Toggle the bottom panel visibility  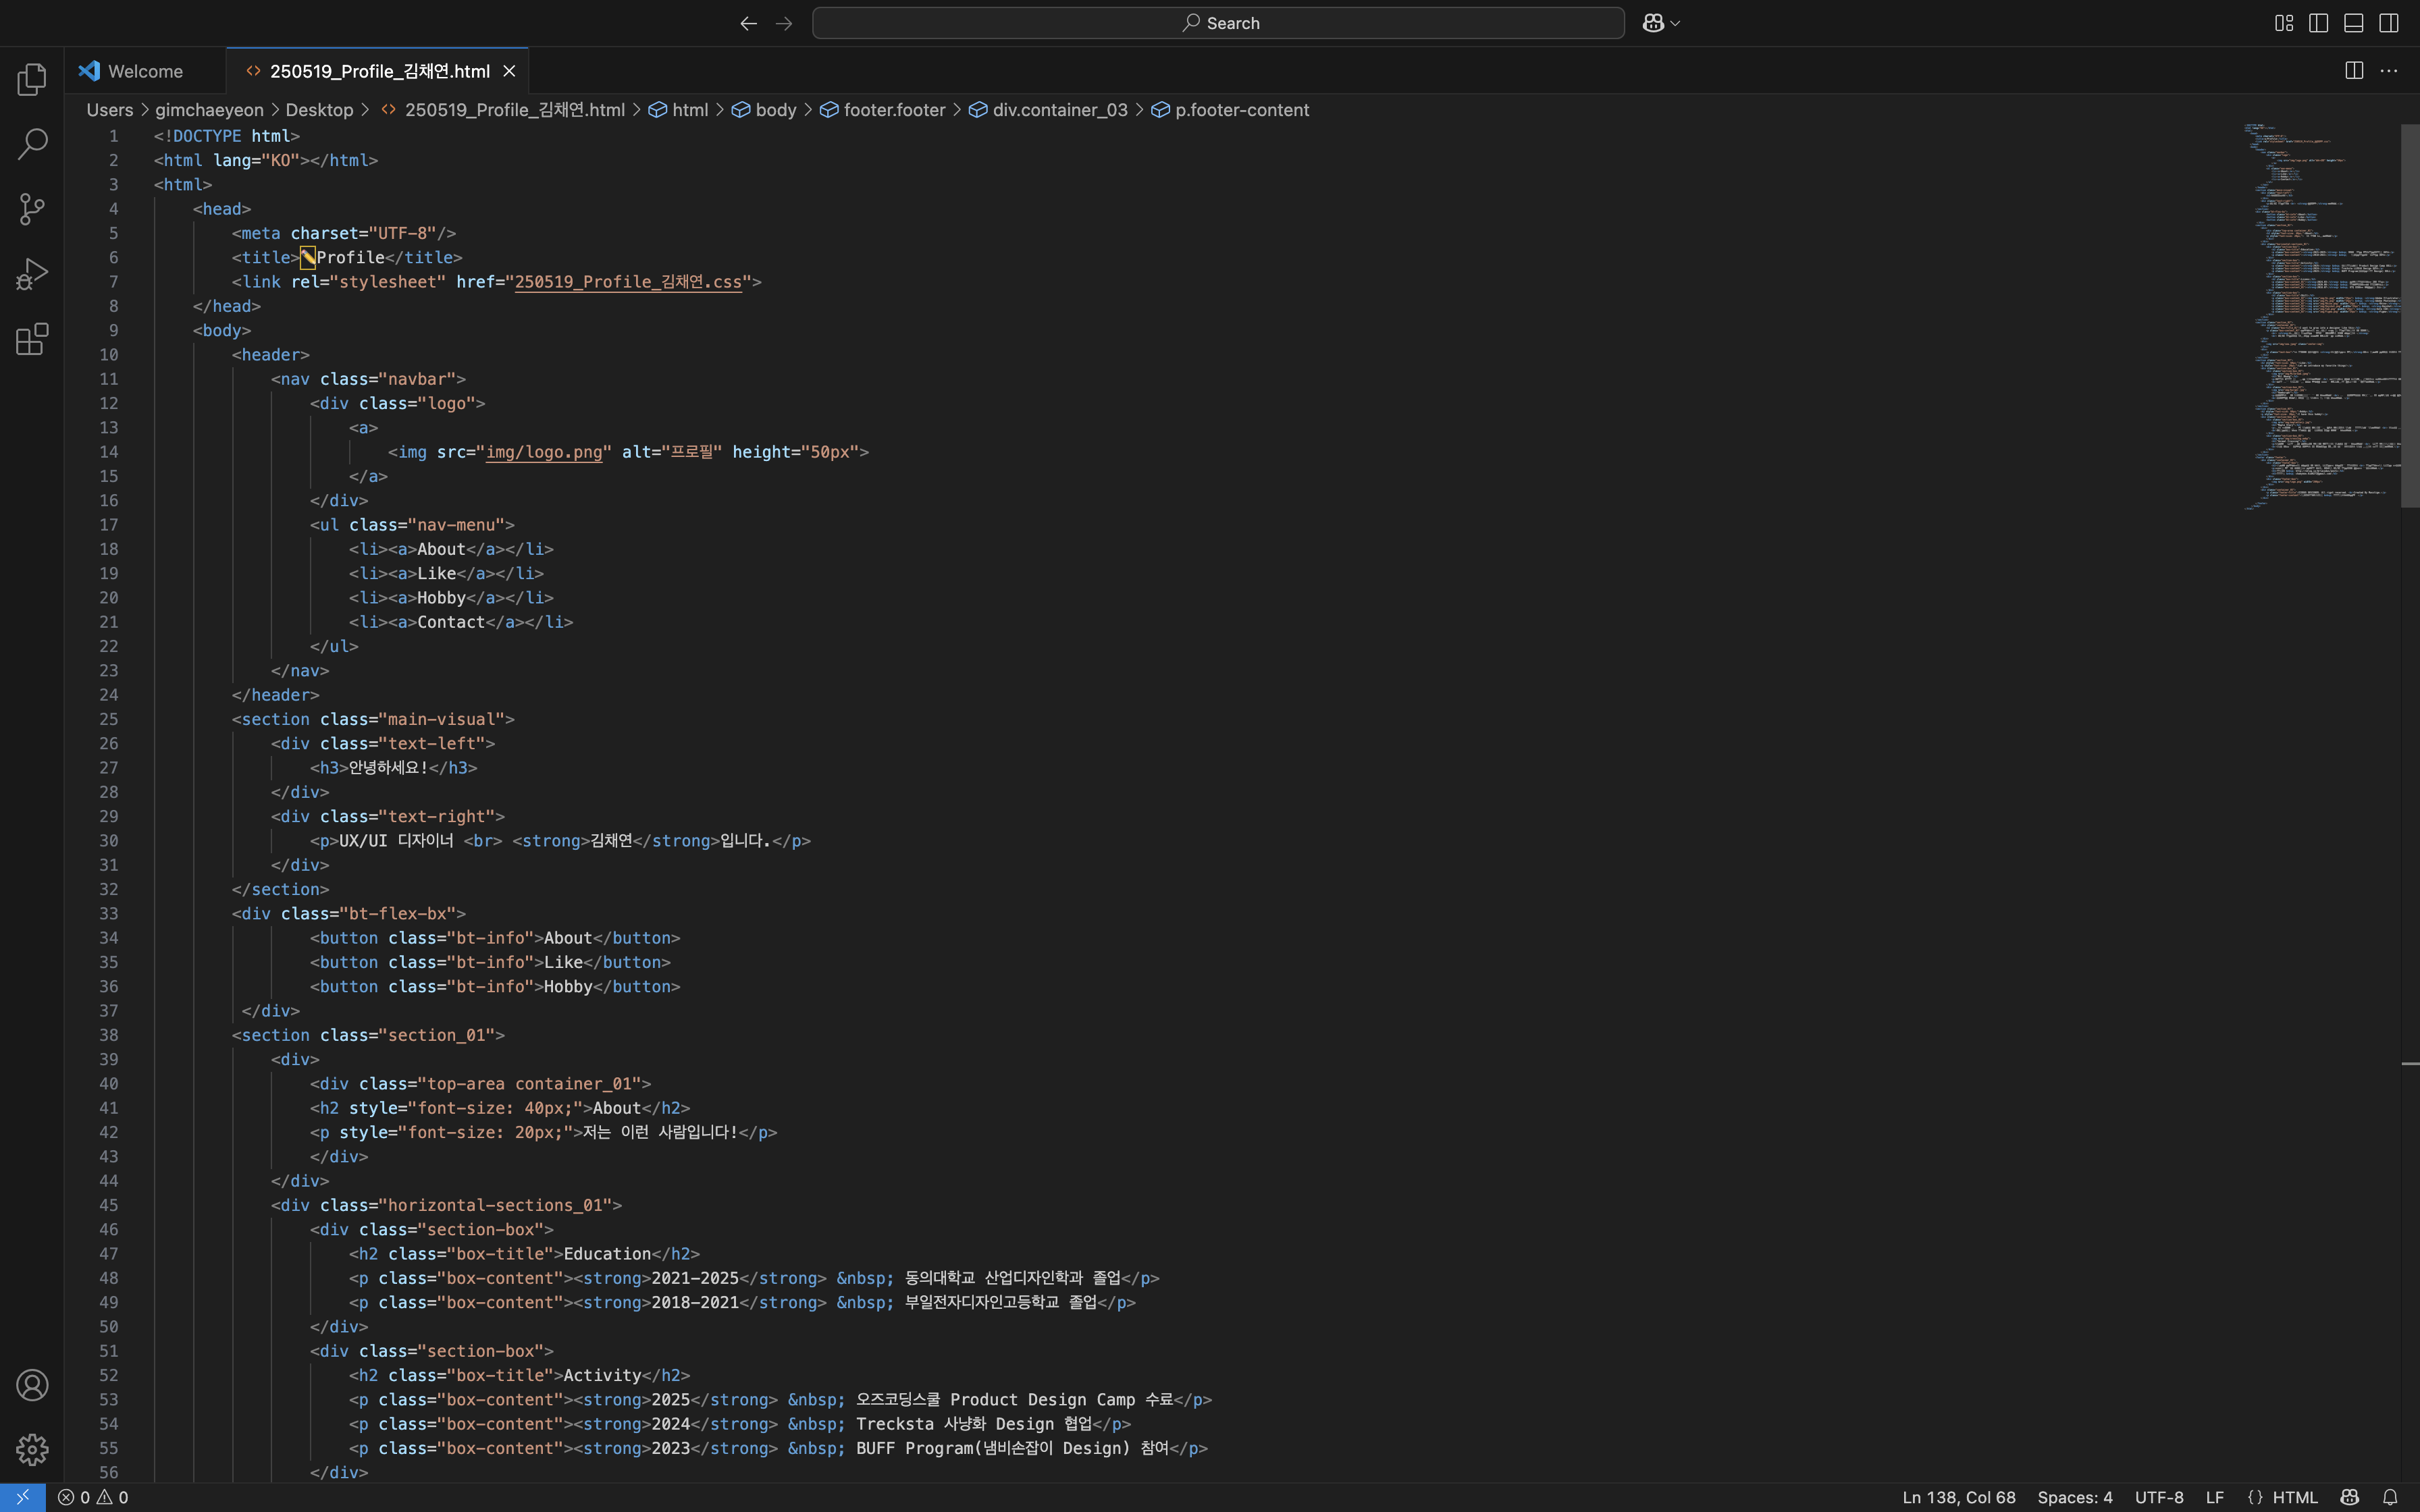tap(2353, 23)
